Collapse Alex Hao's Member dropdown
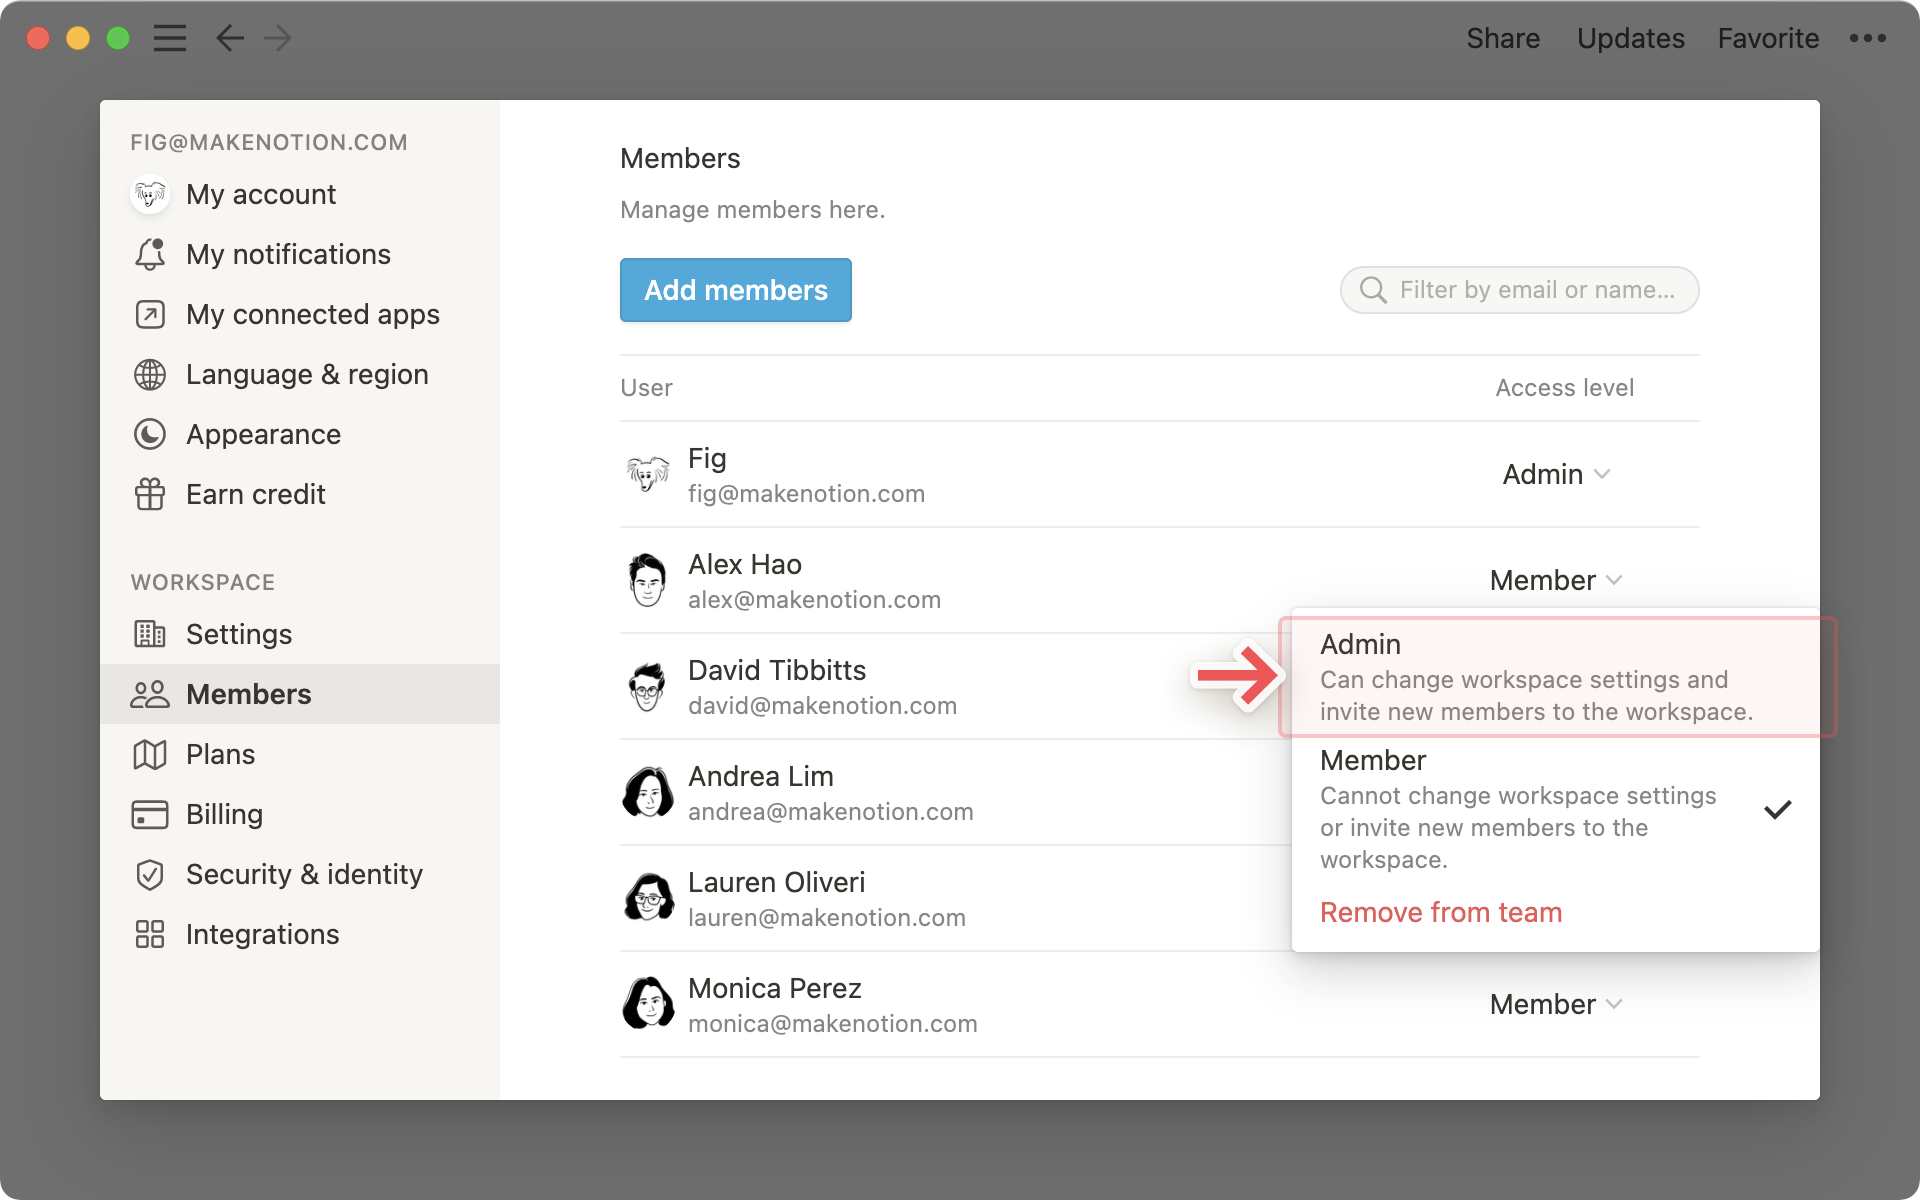Viewport: 1920px width, 1200px height. tap(1556, 580)
